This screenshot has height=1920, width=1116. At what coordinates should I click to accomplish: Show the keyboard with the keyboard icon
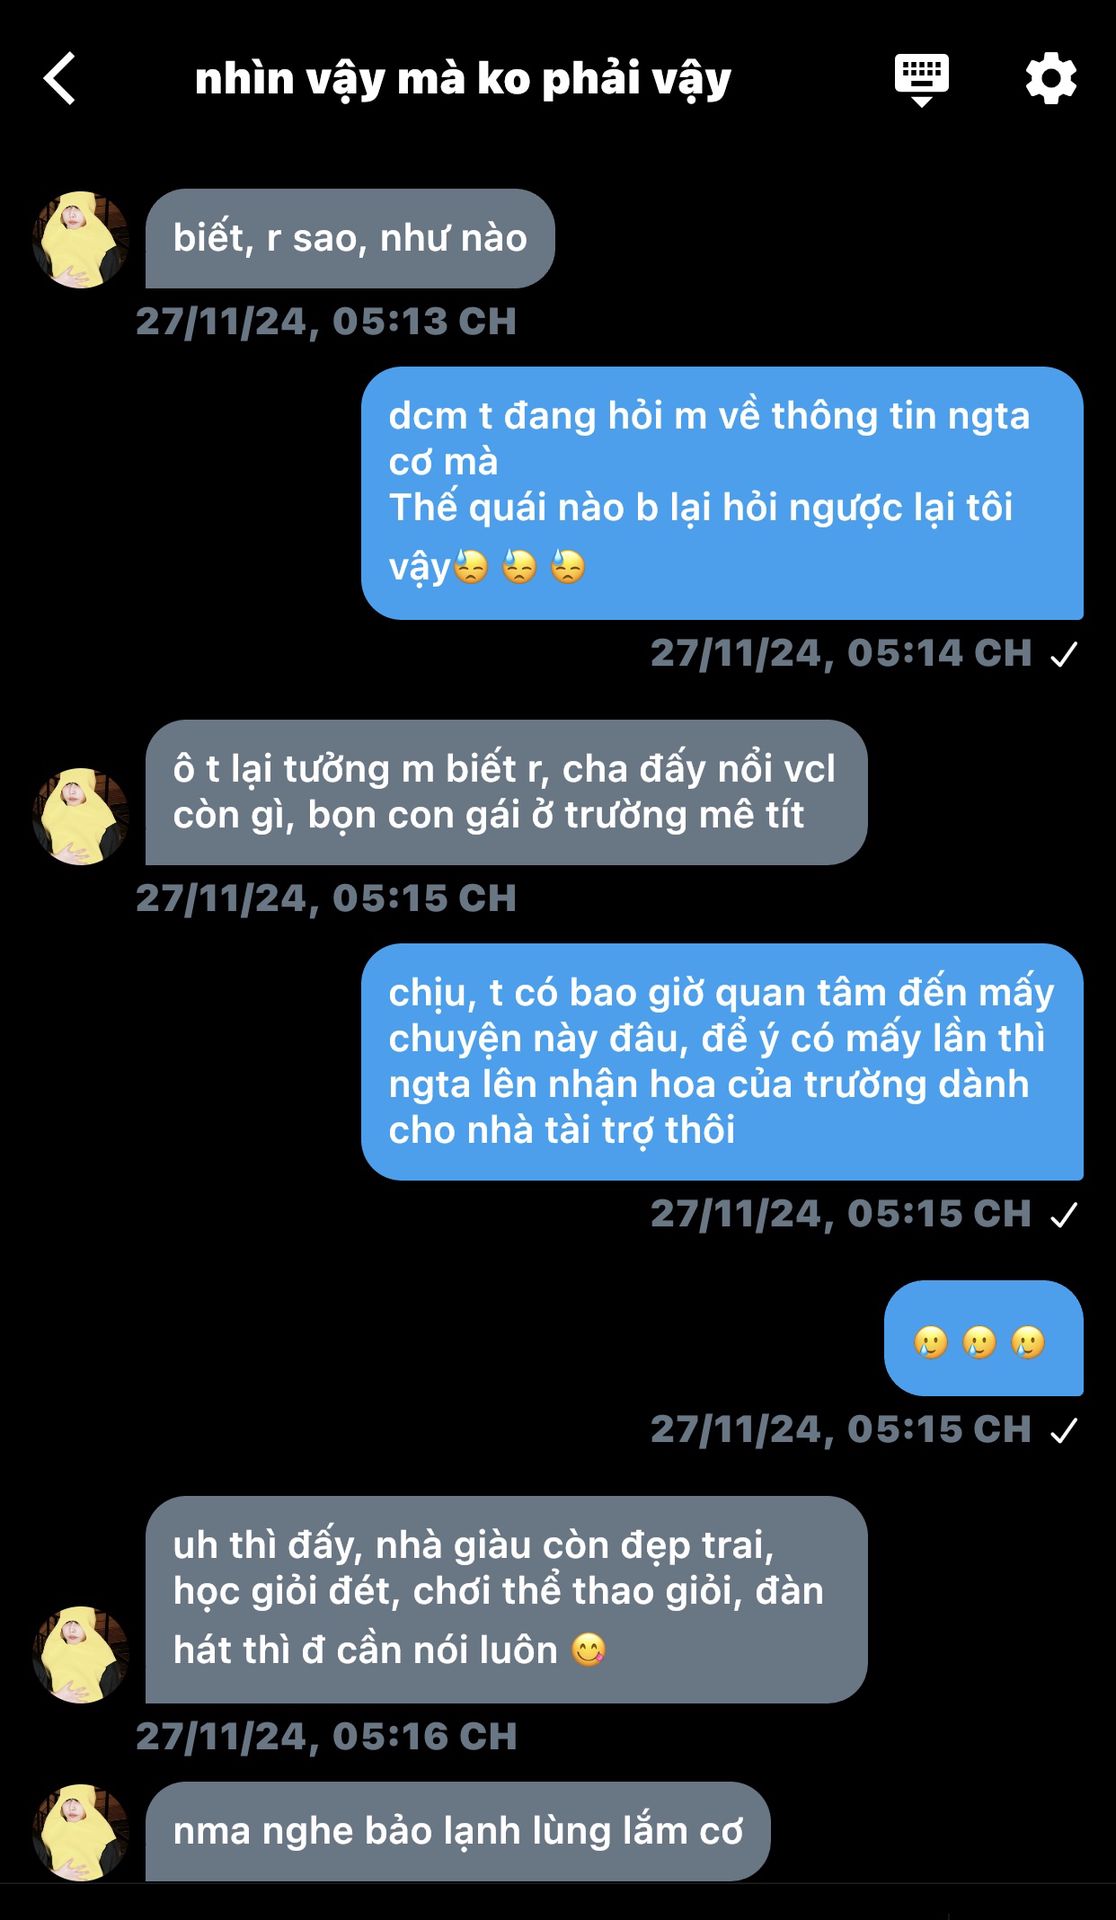pos(921,79)
